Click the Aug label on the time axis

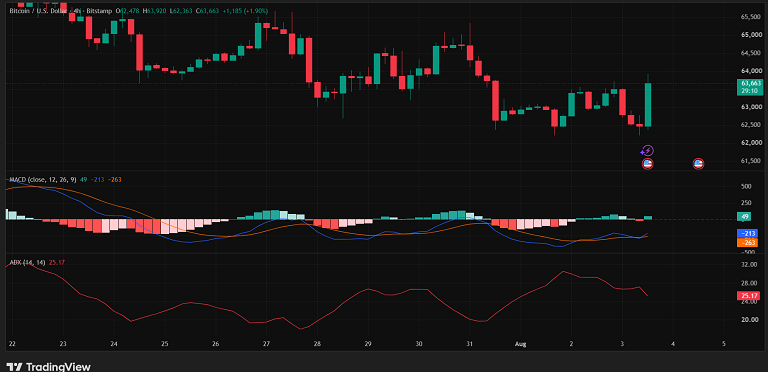521,344
